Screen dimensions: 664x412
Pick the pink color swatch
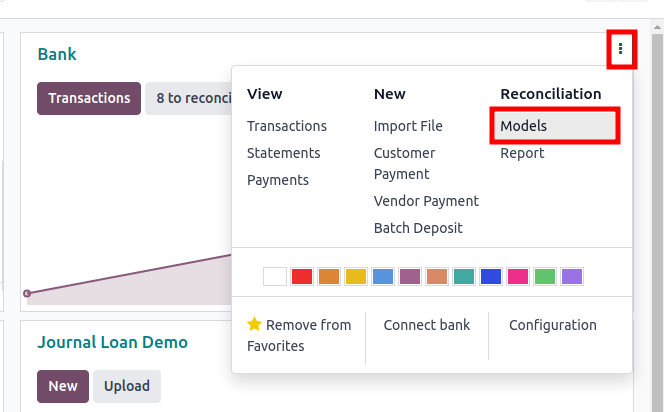tap(517, 277)
